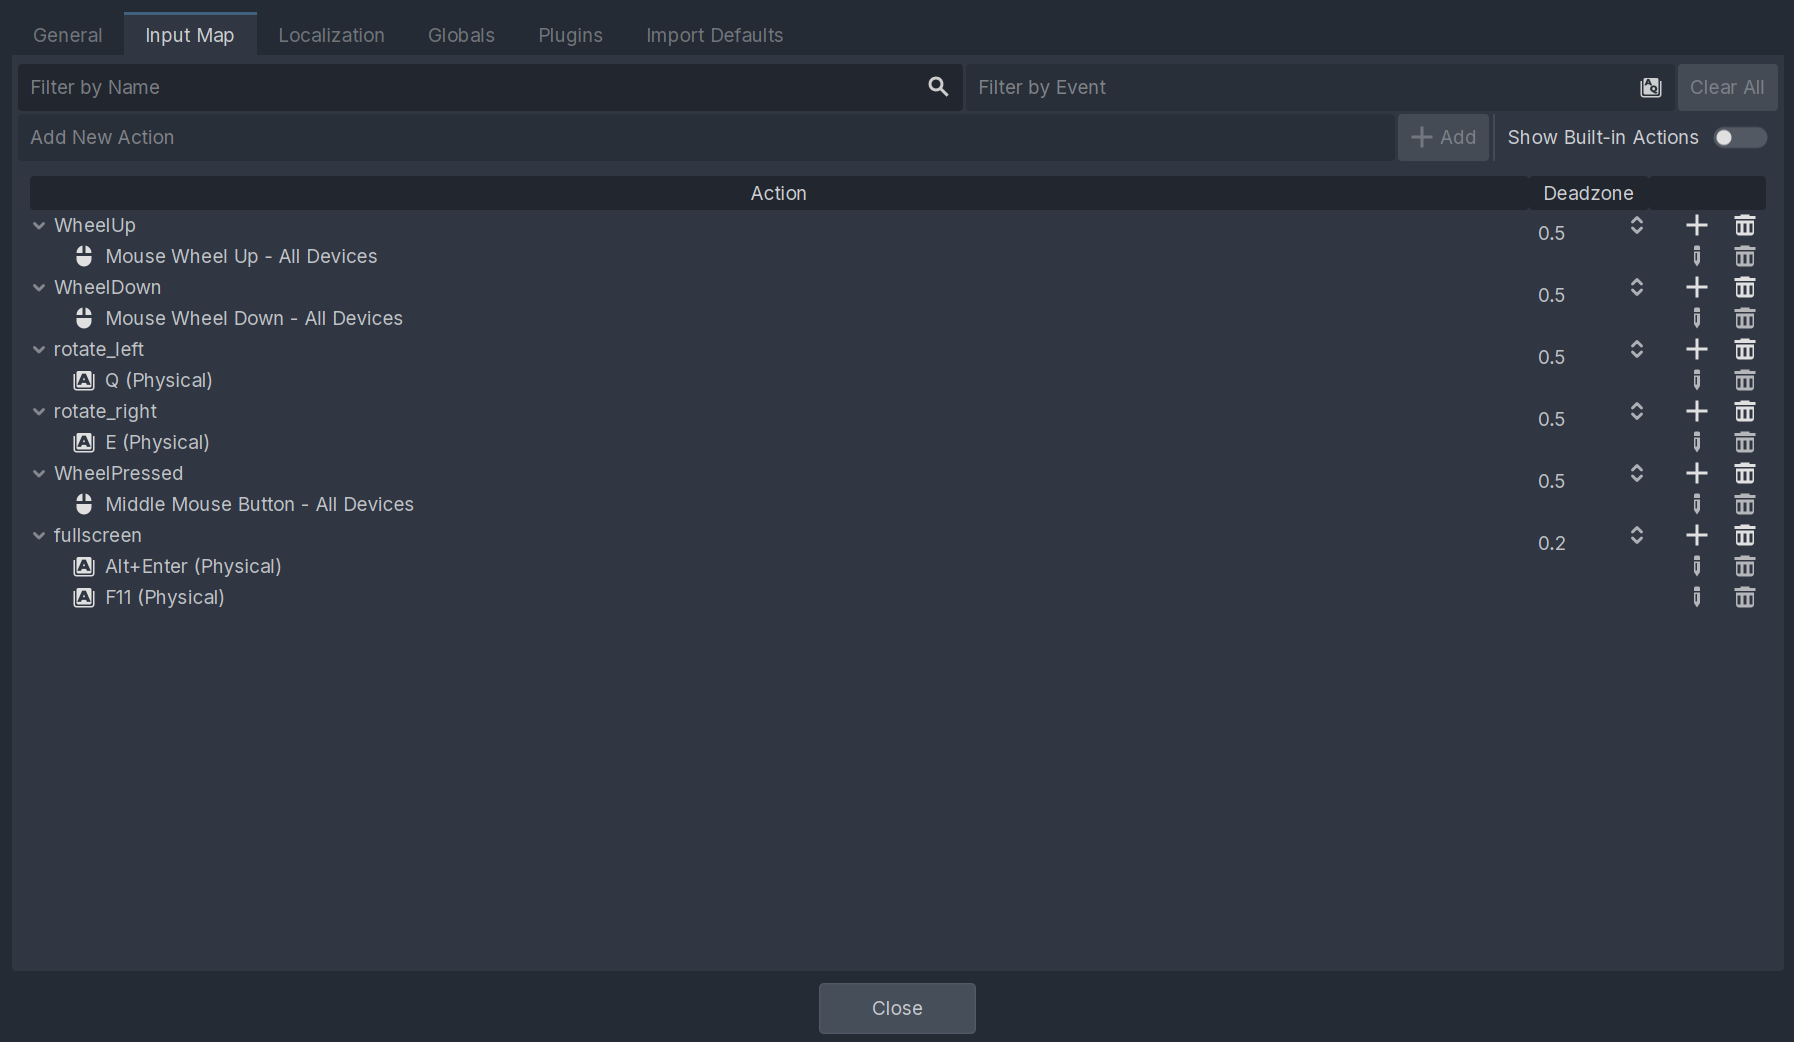
Task: Click the Filter by Event listen icon
Action: pos(1650,88)
